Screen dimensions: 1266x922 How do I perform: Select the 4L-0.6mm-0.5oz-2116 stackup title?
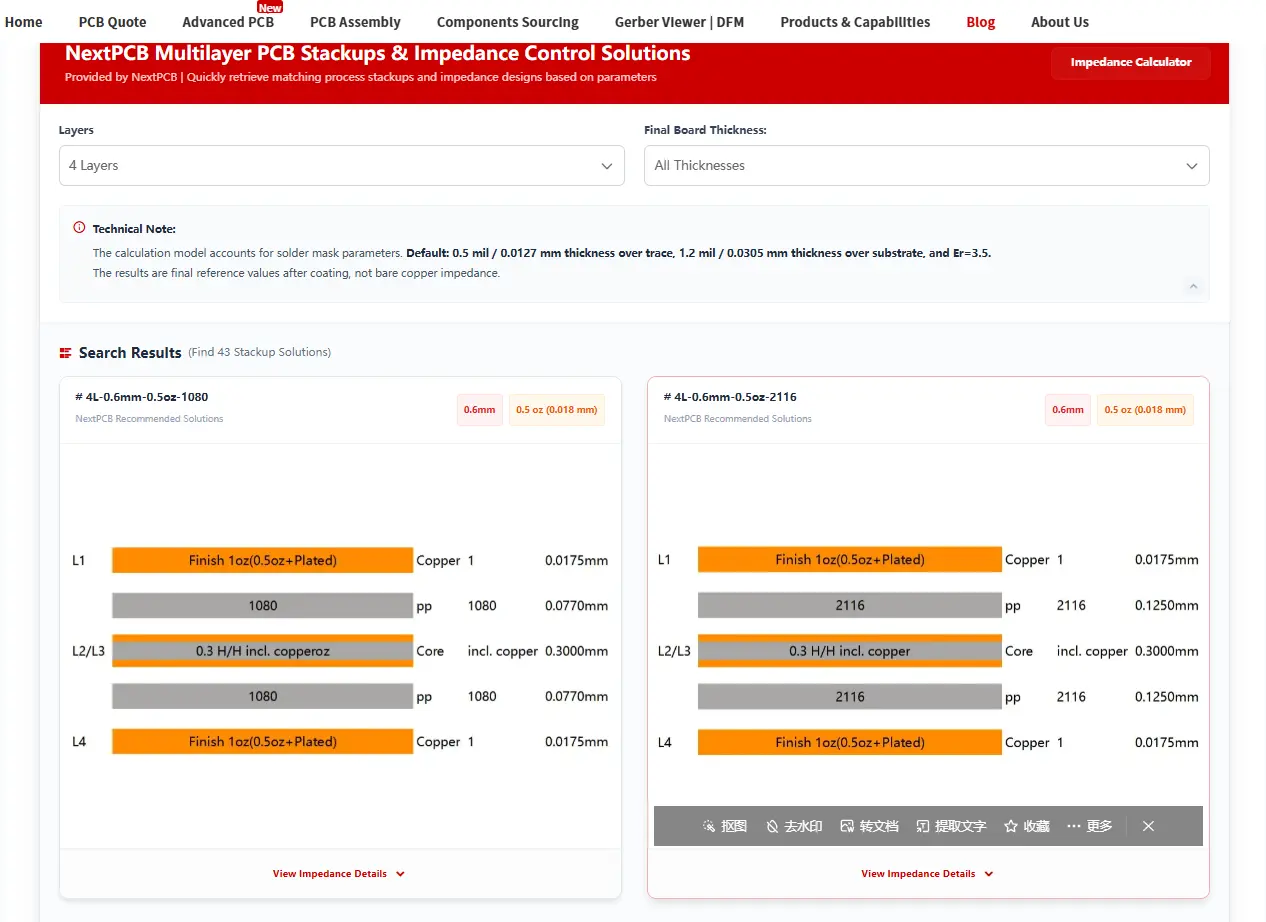click(730, 397)
